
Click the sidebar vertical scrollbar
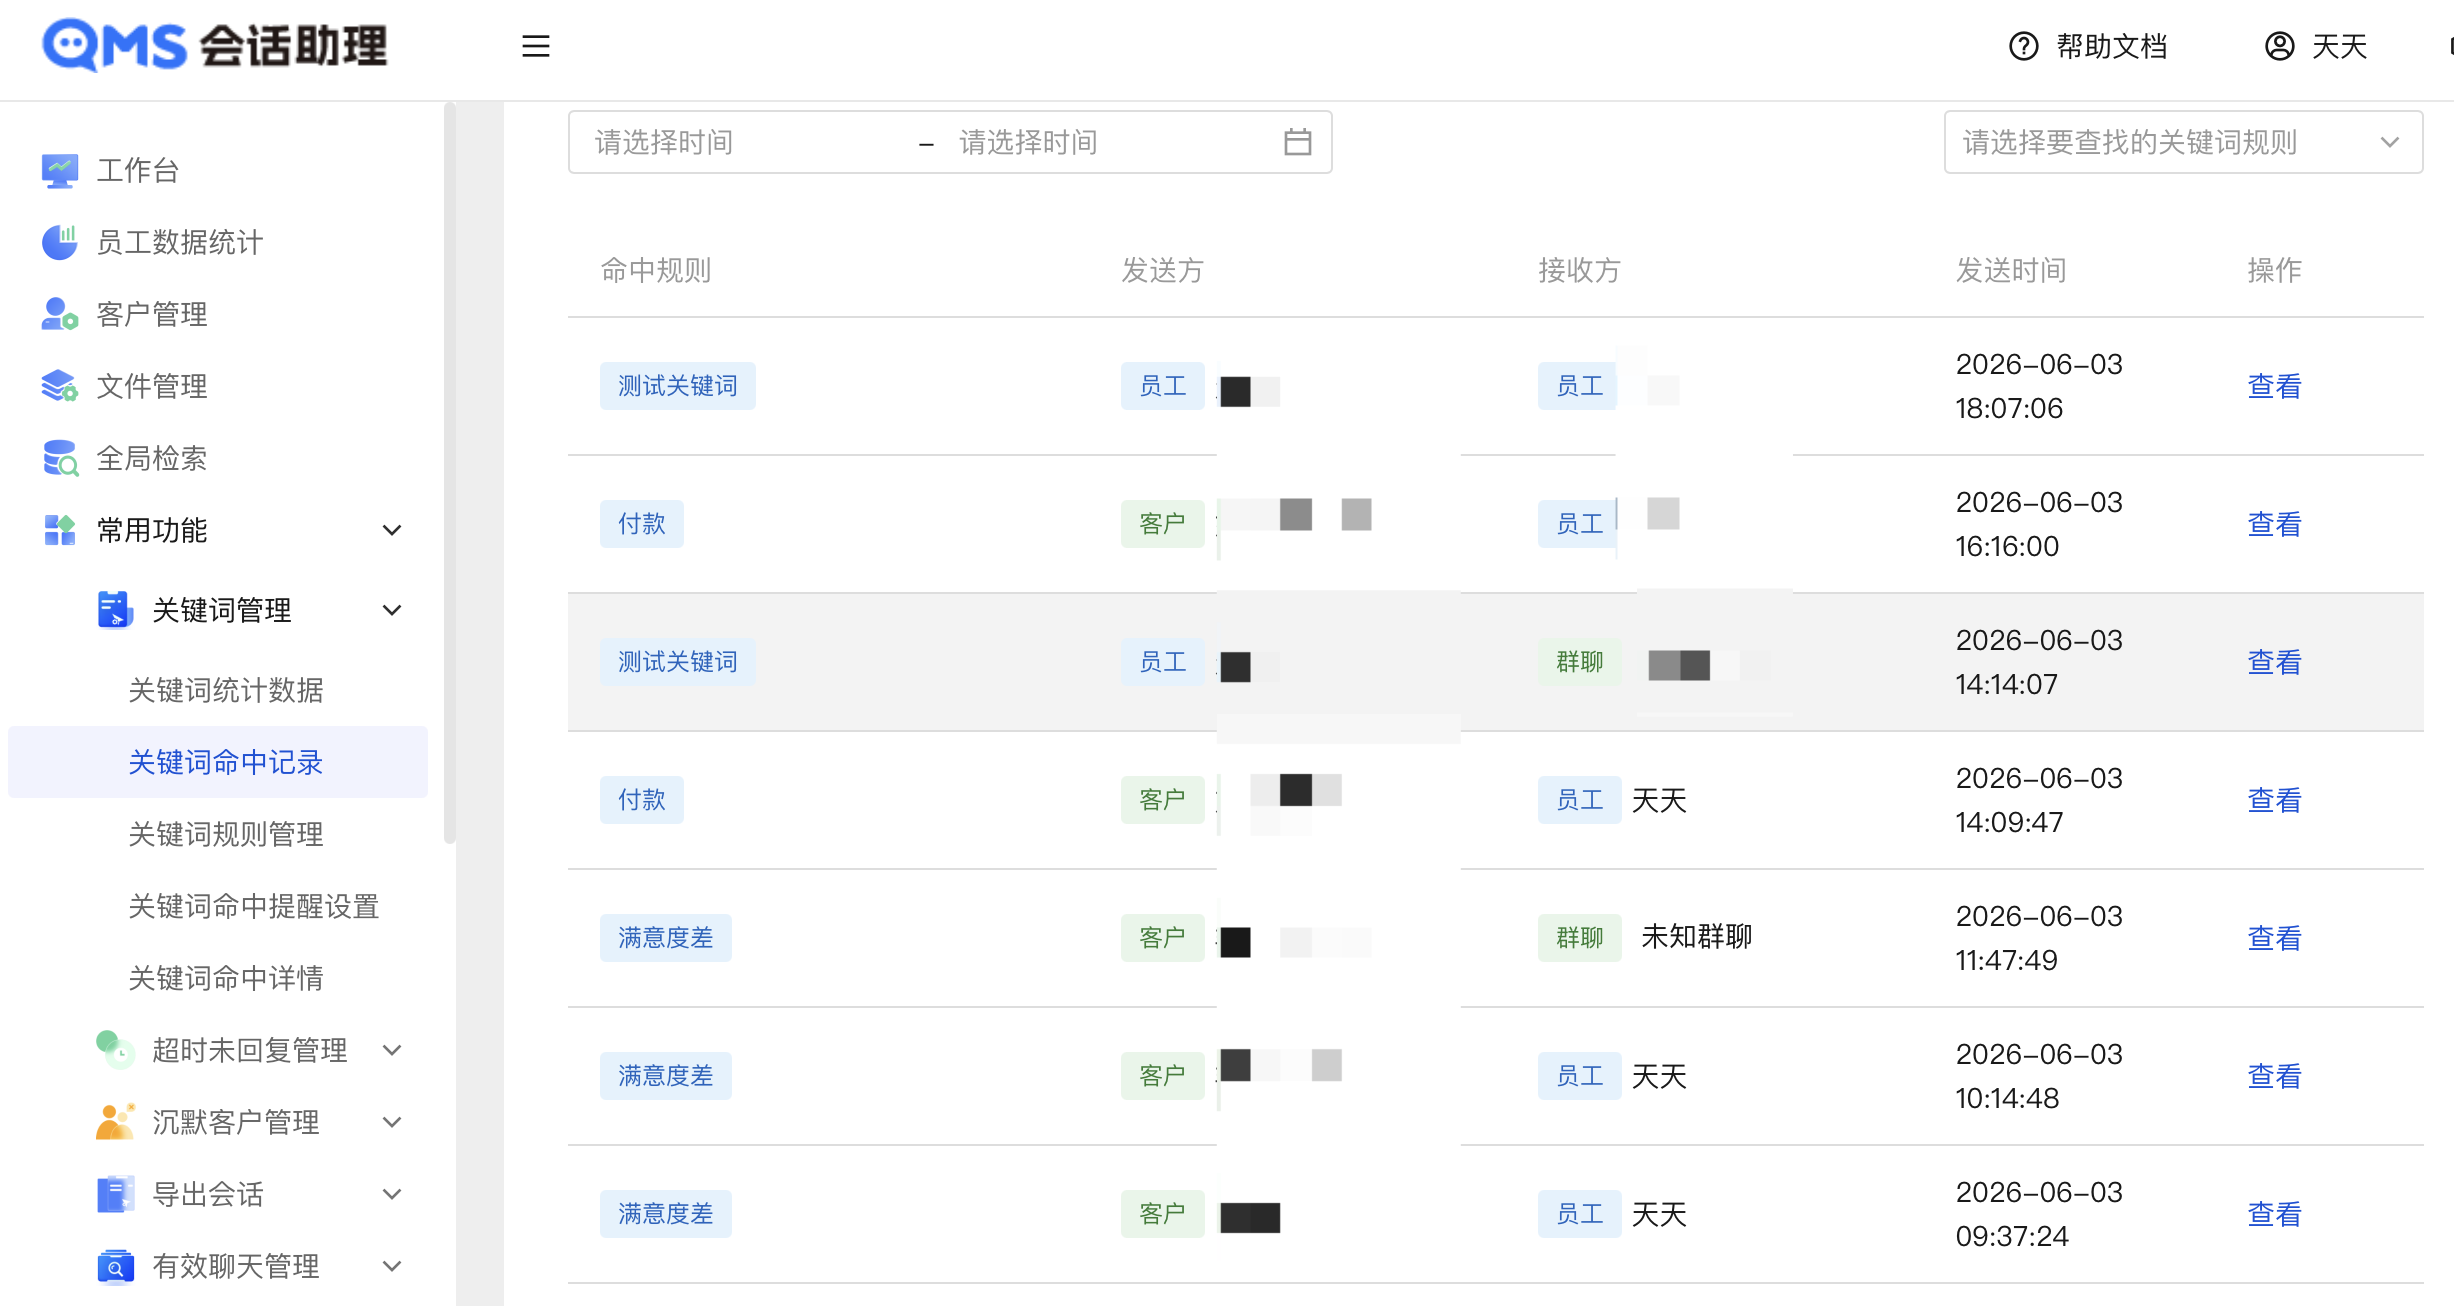pyautogui.click(x=449, y=475)
